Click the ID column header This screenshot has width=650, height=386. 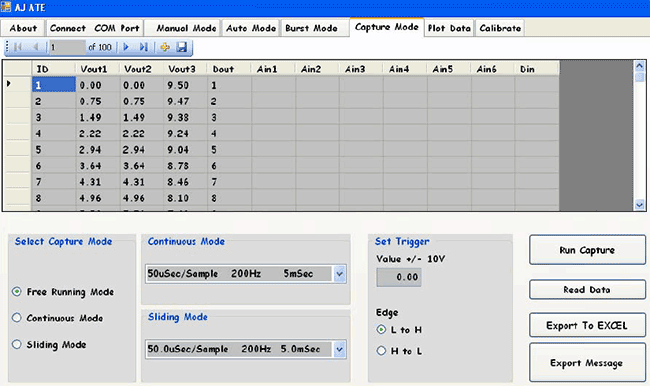(x=53, y=69)
